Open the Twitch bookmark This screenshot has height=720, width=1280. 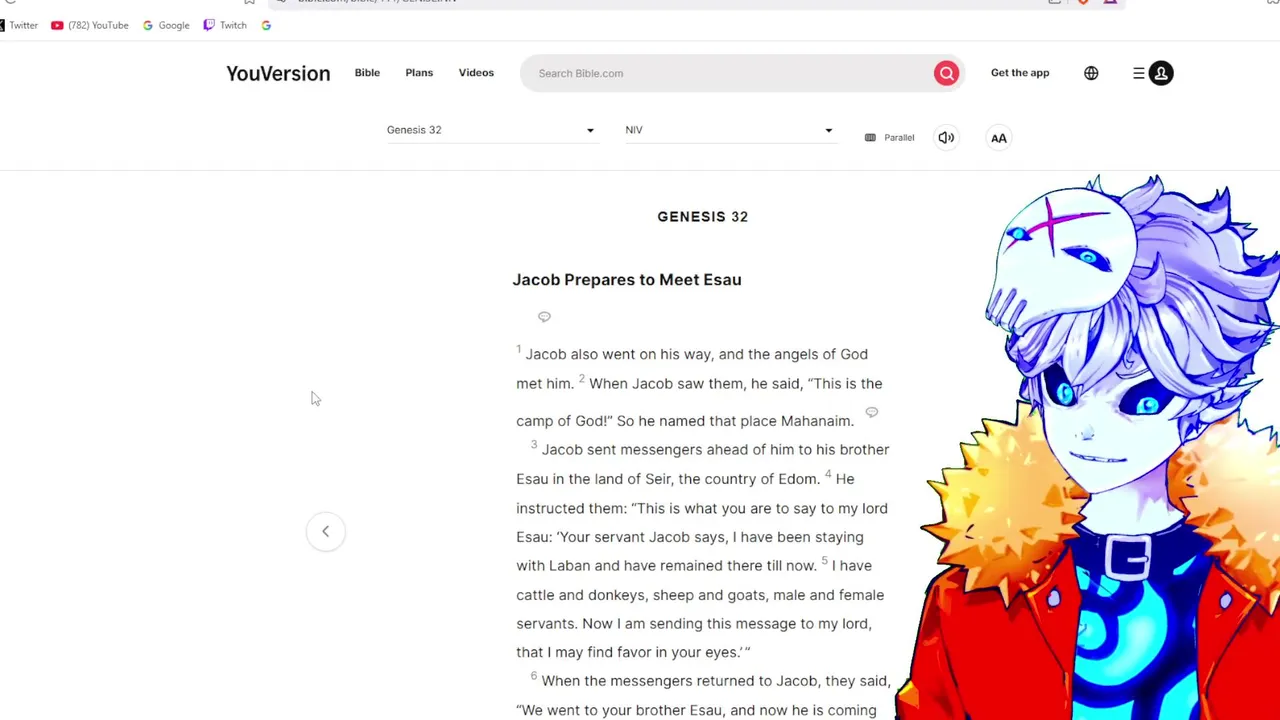pyautogui.click(x=225, y=25)
